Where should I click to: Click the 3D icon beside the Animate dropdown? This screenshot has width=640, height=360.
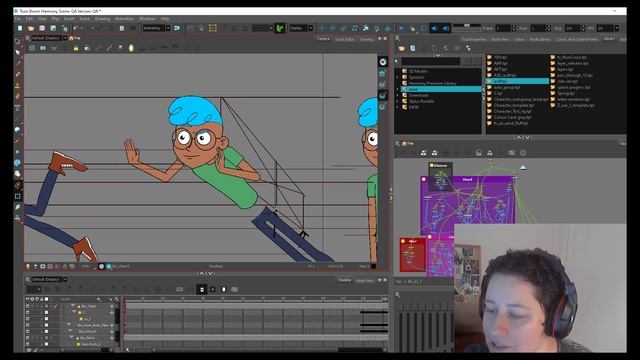point(177,28)
